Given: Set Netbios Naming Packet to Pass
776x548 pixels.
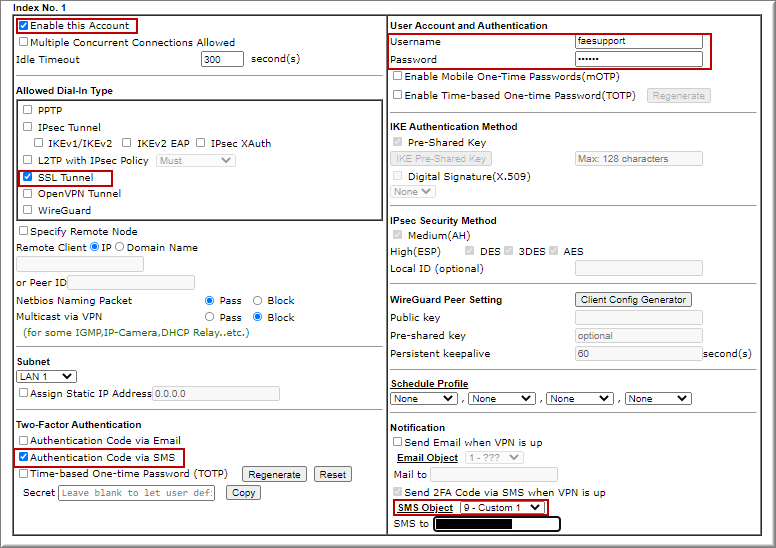Looking at the screenshot, I should pos(209,300).
